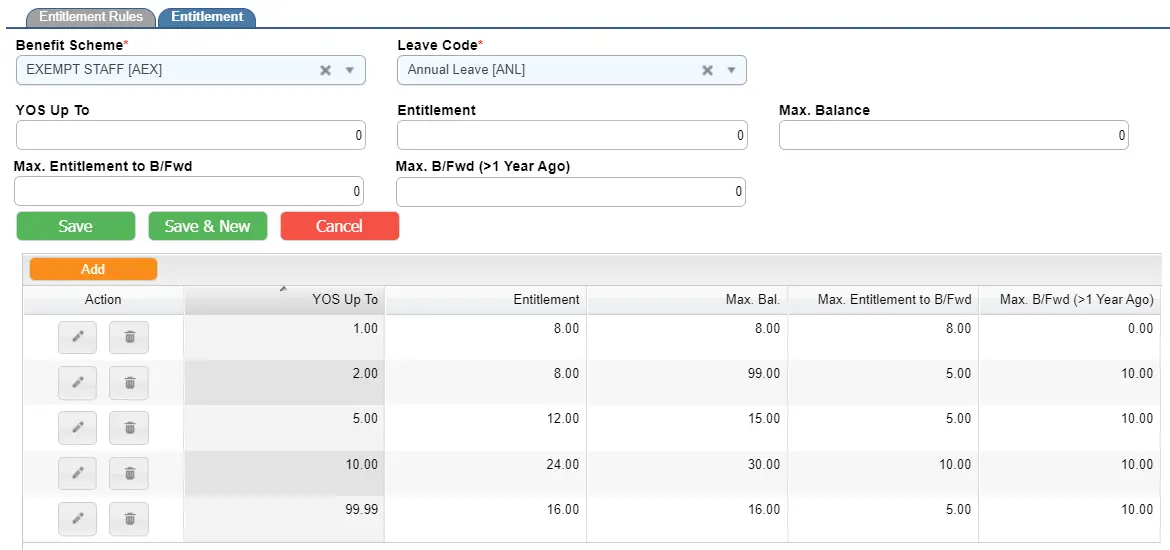This screenshot has height=550, width=1170.
Task: Select the 5.00 YOS Up To cell
Action: coord(284,428)
